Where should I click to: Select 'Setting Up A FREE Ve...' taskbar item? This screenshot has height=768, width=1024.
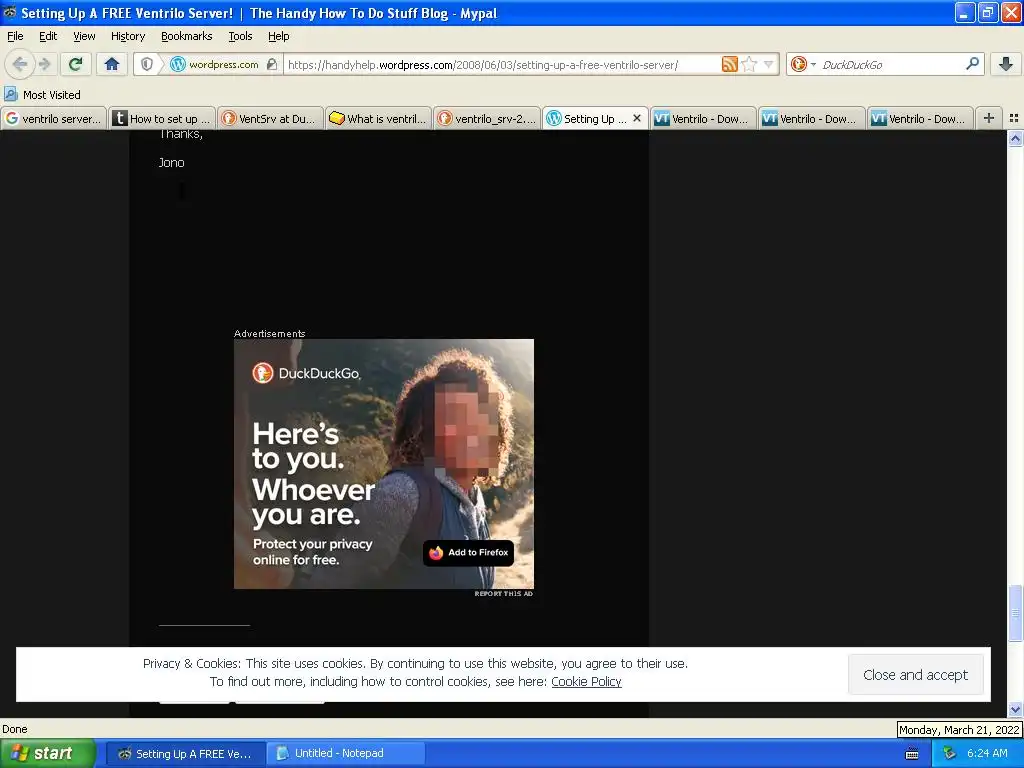click(x=185, y=754)
